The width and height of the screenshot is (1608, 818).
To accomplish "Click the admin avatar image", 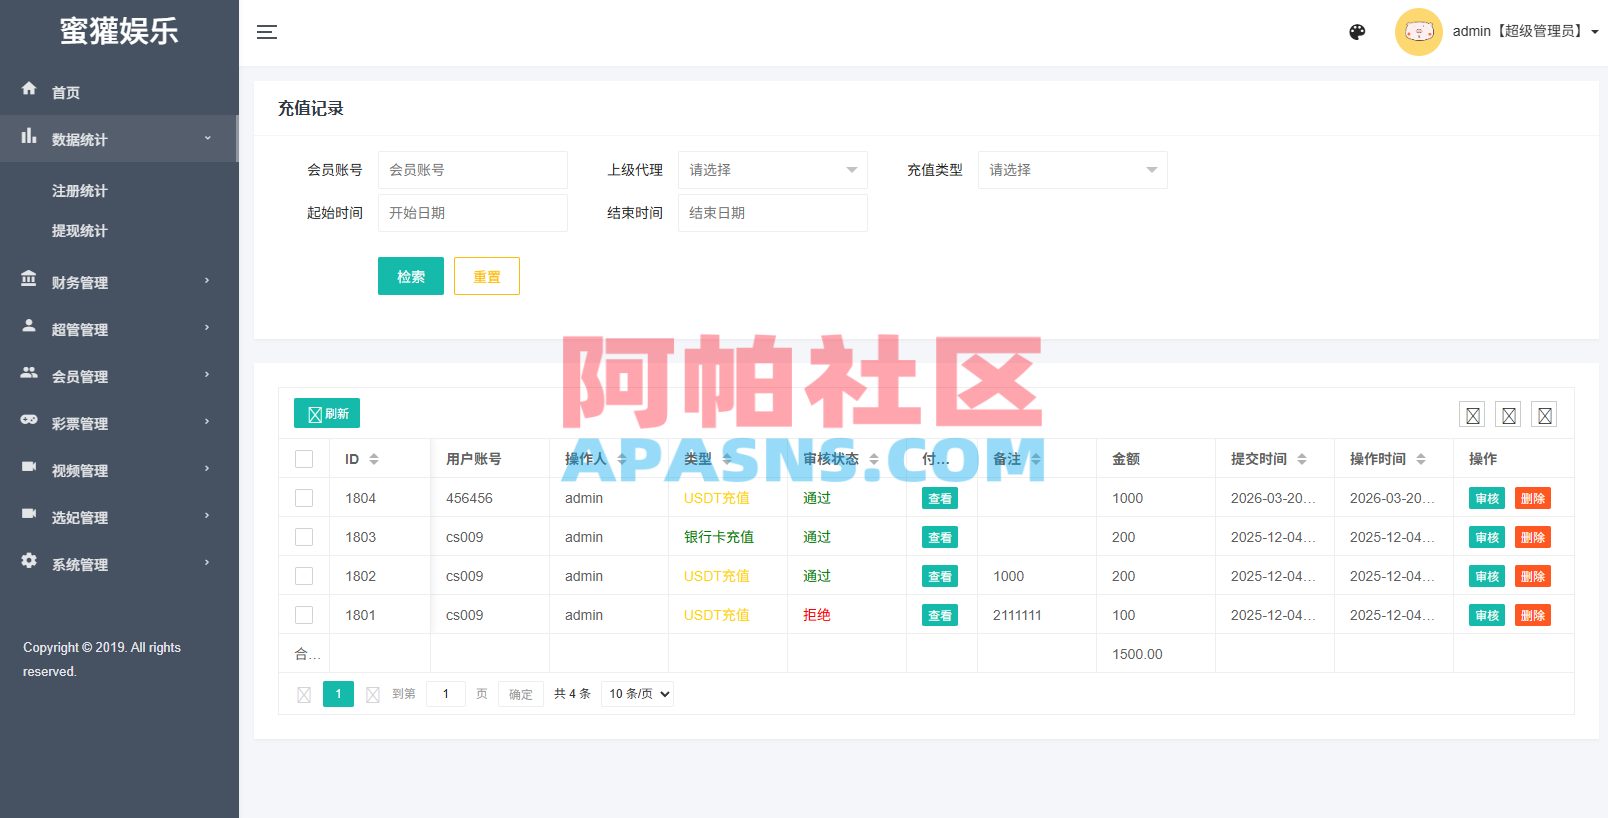I will coord(1418,32).
